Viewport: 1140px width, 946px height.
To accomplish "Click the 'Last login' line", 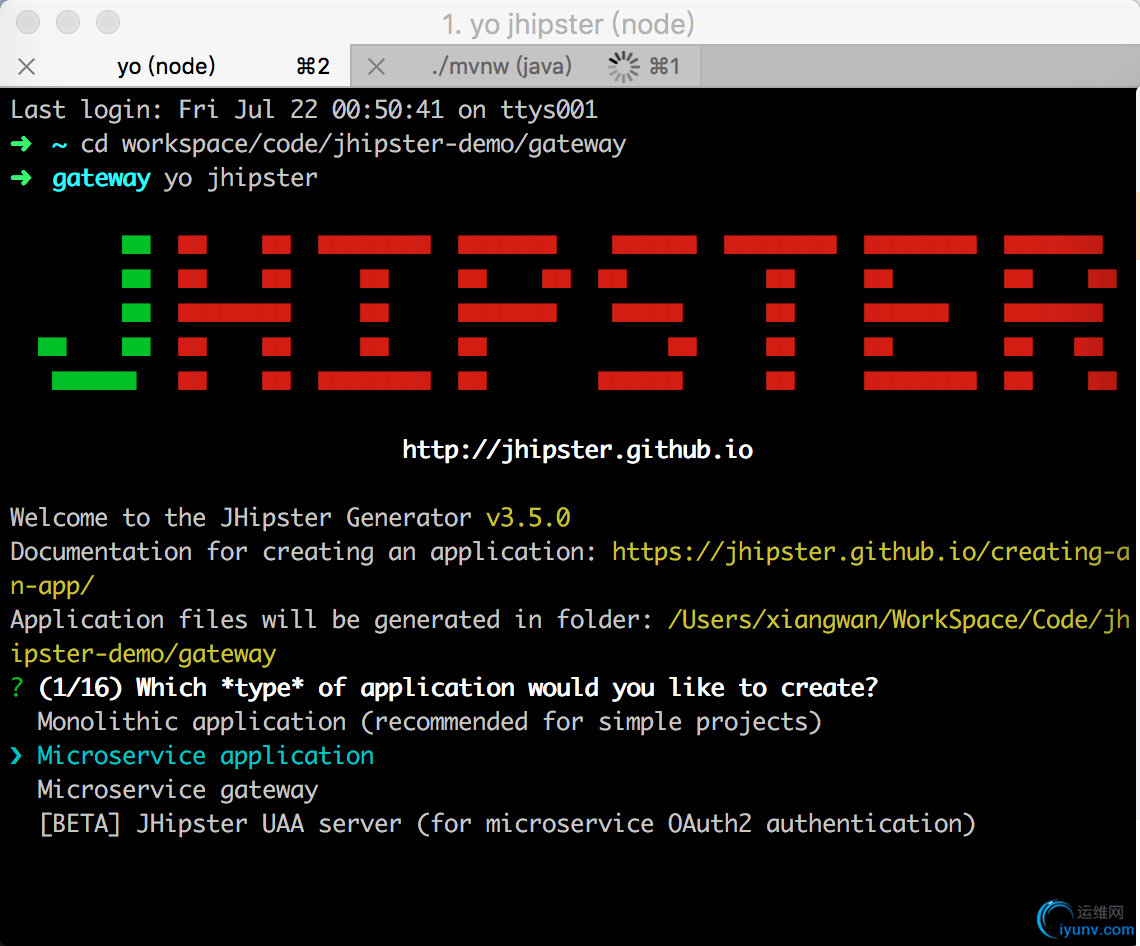I will (x=304, y=110).
